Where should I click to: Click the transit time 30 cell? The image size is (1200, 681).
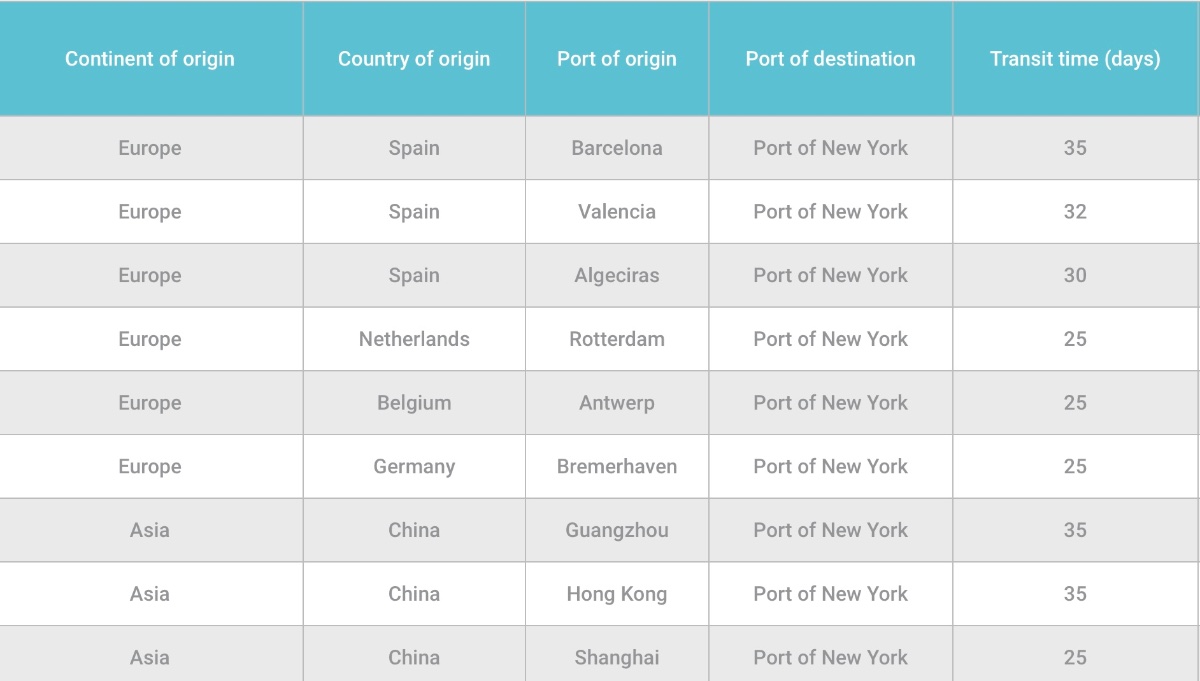(x=1075, y=276)
